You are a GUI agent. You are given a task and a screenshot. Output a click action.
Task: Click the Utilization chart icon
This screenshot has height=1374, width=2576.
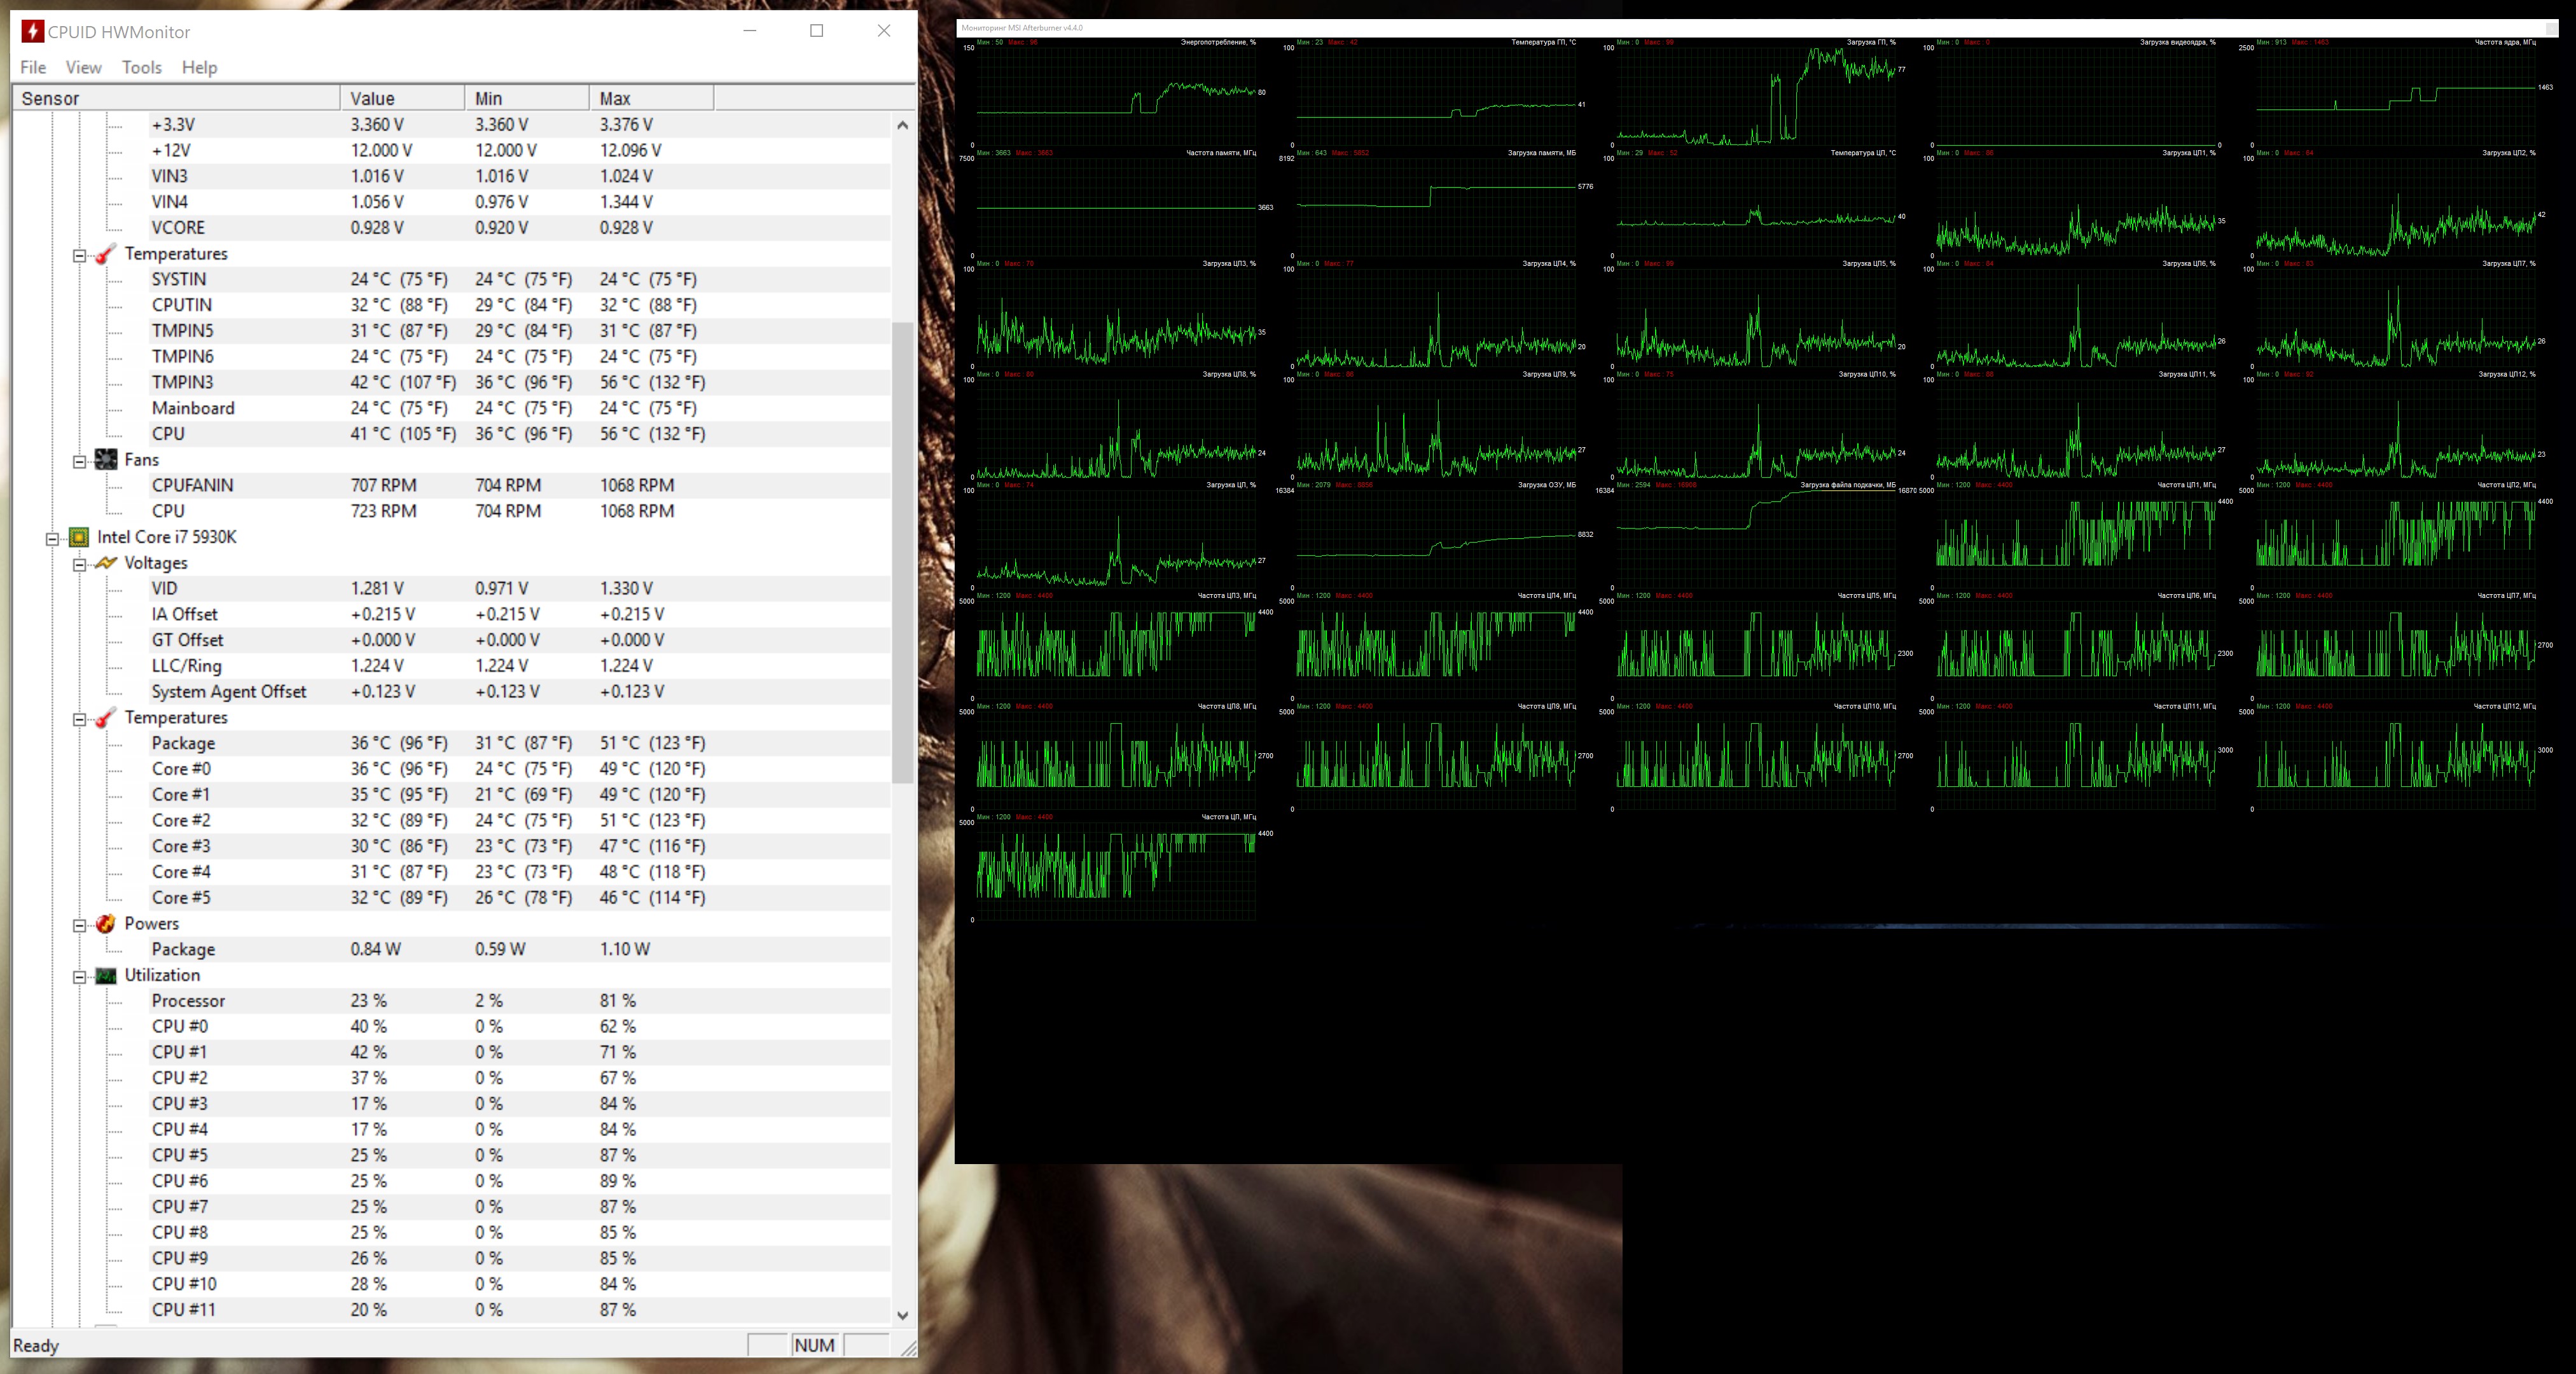[105, 976]
